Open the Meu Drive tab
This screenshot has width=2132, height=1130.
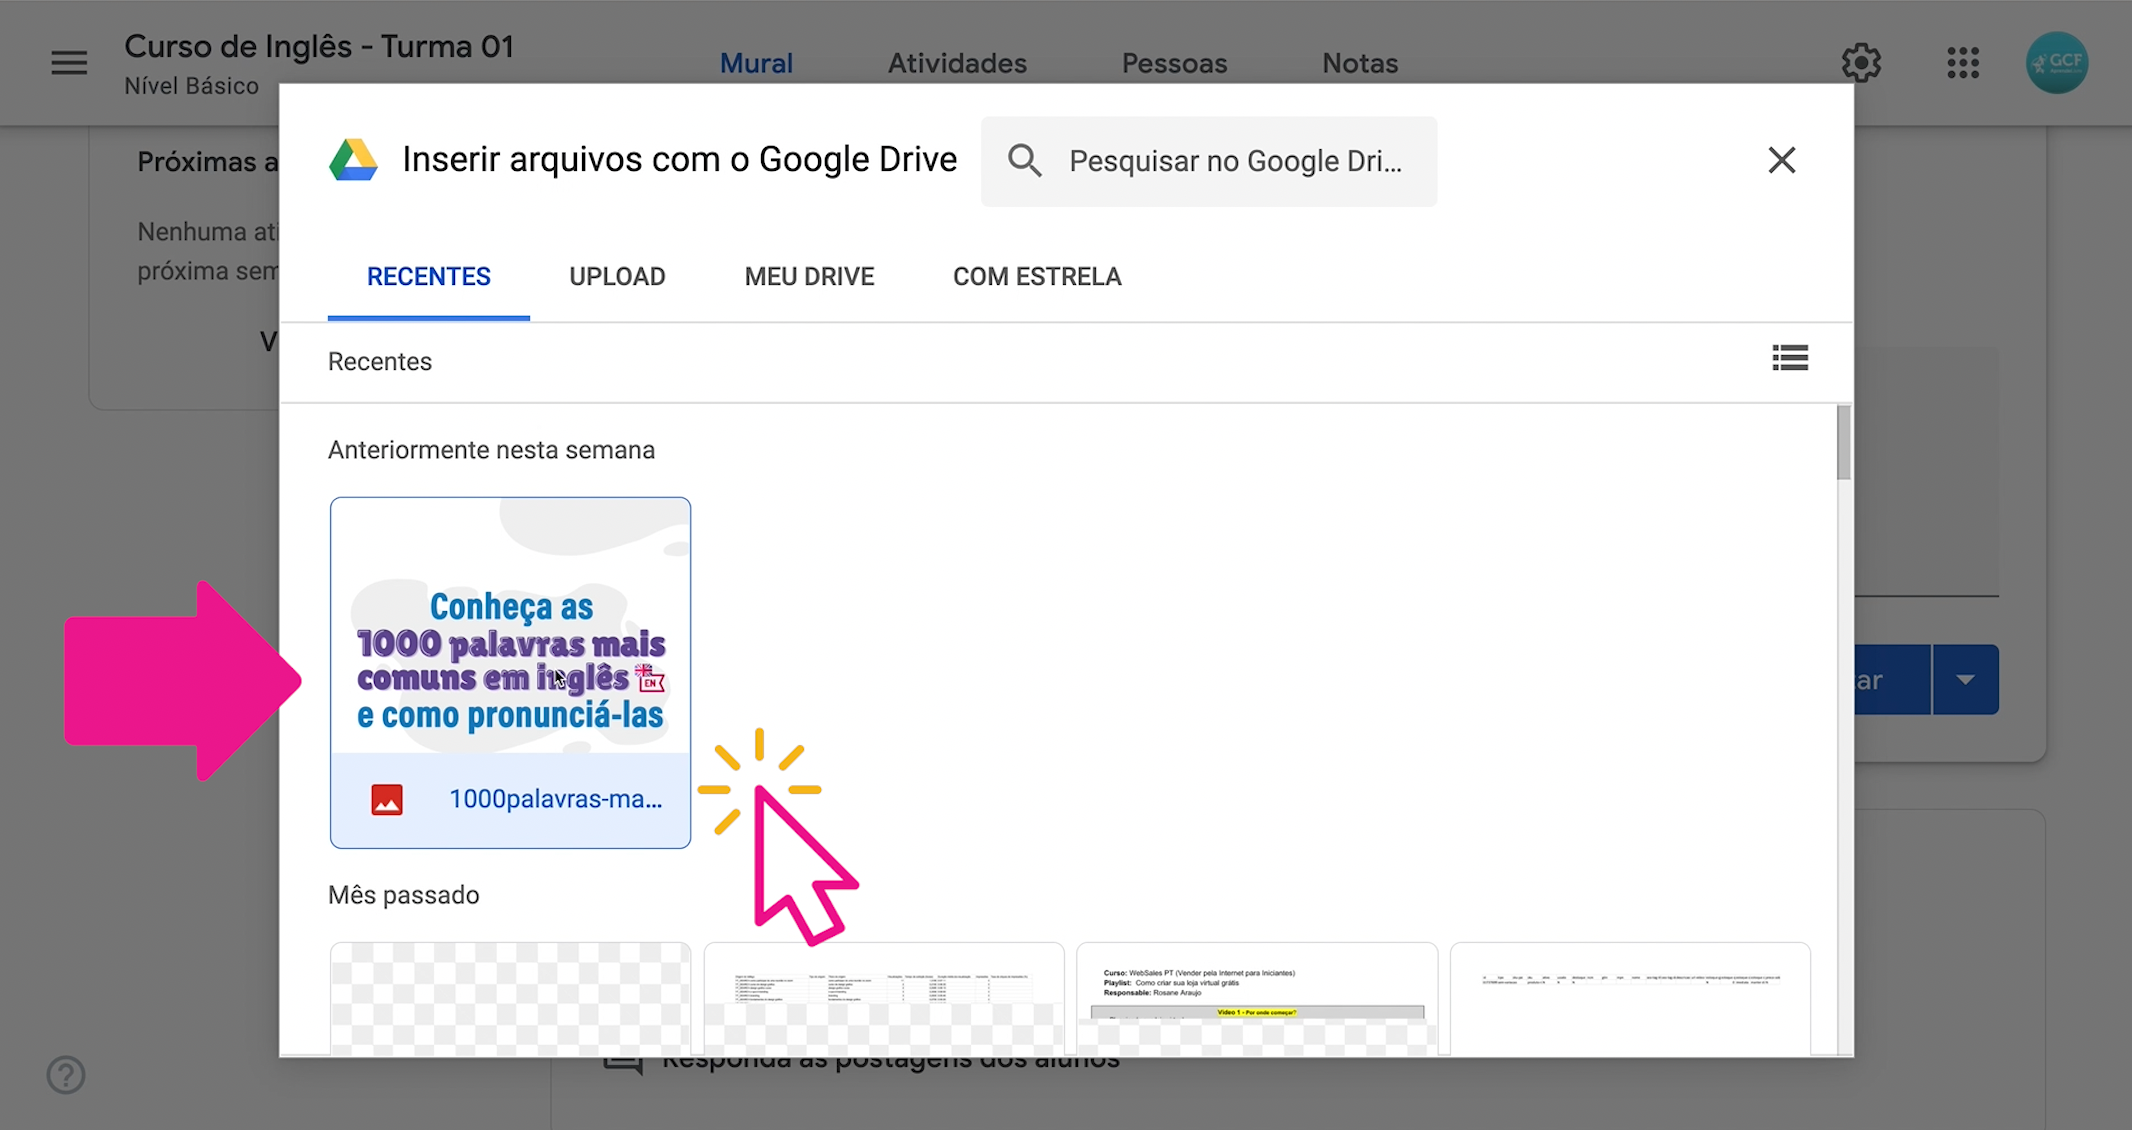click(x=809, y=277)
